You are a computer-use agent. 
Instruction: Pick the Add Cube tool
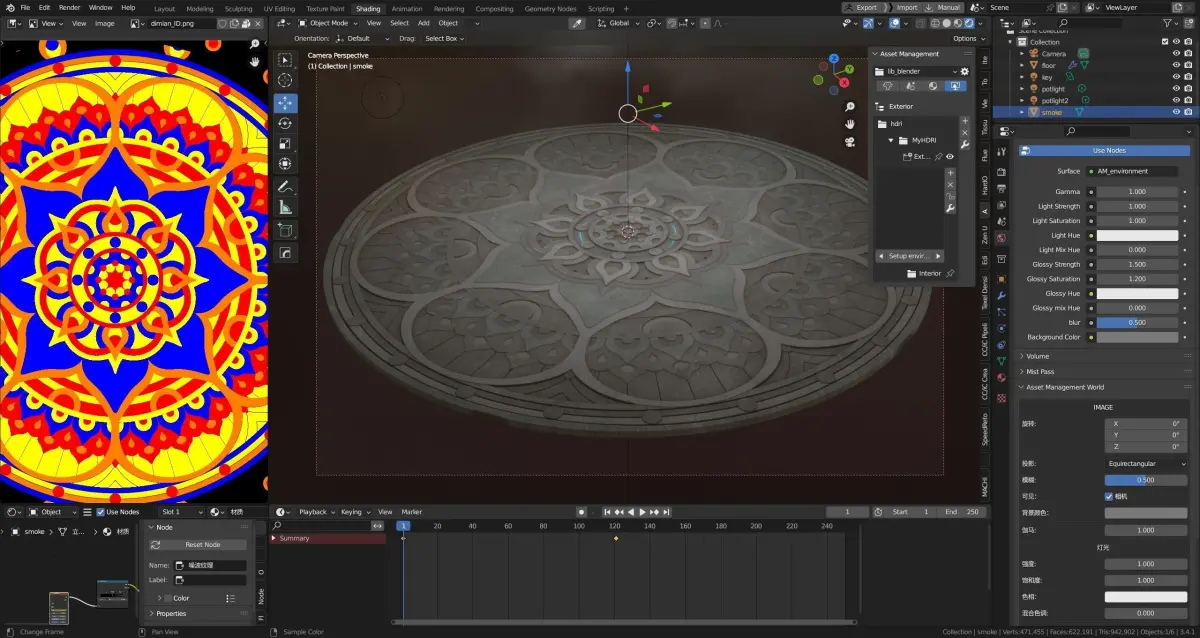point(285,230)
